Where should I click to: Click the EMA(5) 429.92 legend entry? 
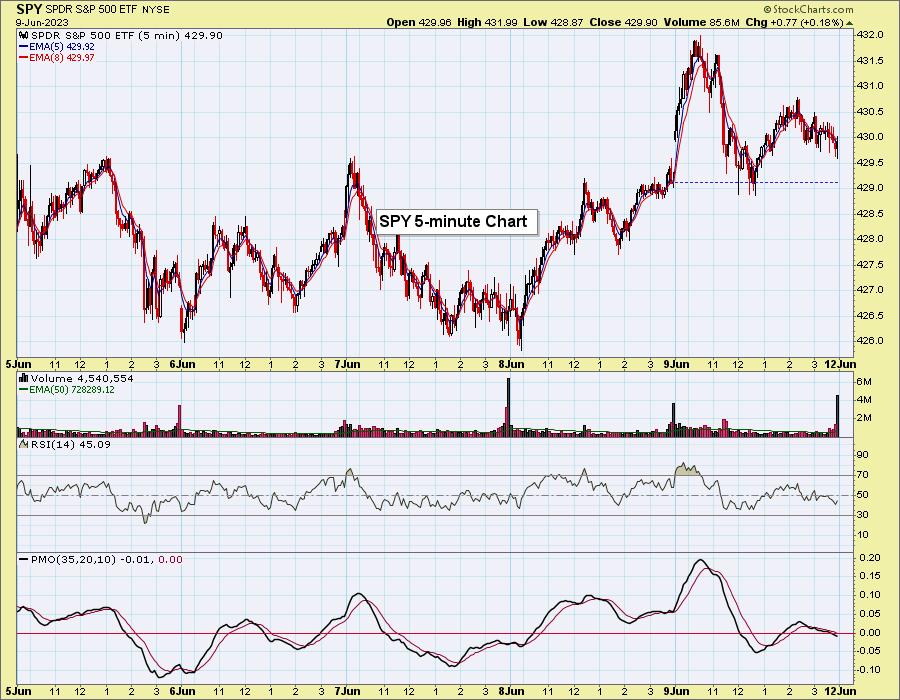click(62, 46)
